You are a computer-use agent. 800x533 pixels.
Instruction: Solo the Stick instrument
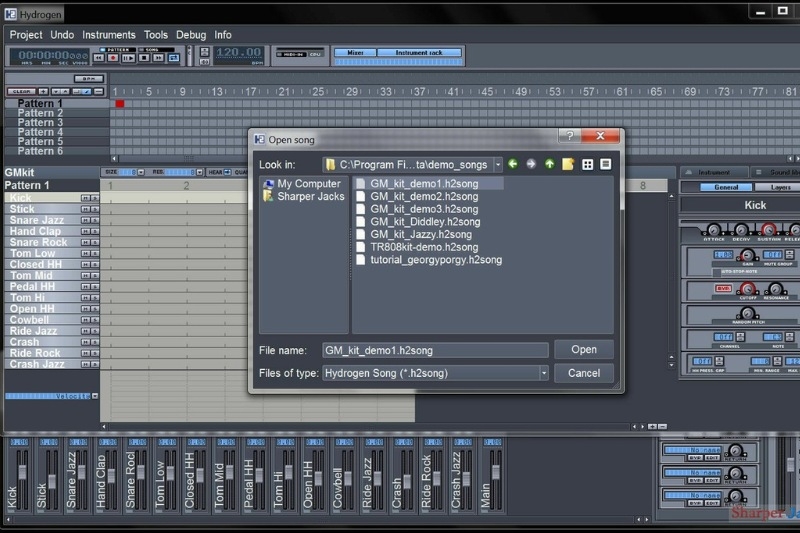pyautogui.click(x=94, y=209)
